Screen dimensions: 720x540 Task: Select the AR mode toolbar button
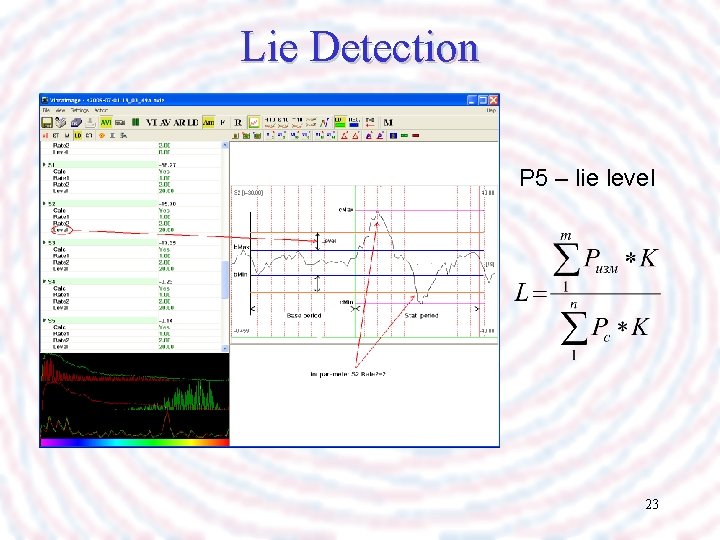pyautogui.click(x=179, y=122)
